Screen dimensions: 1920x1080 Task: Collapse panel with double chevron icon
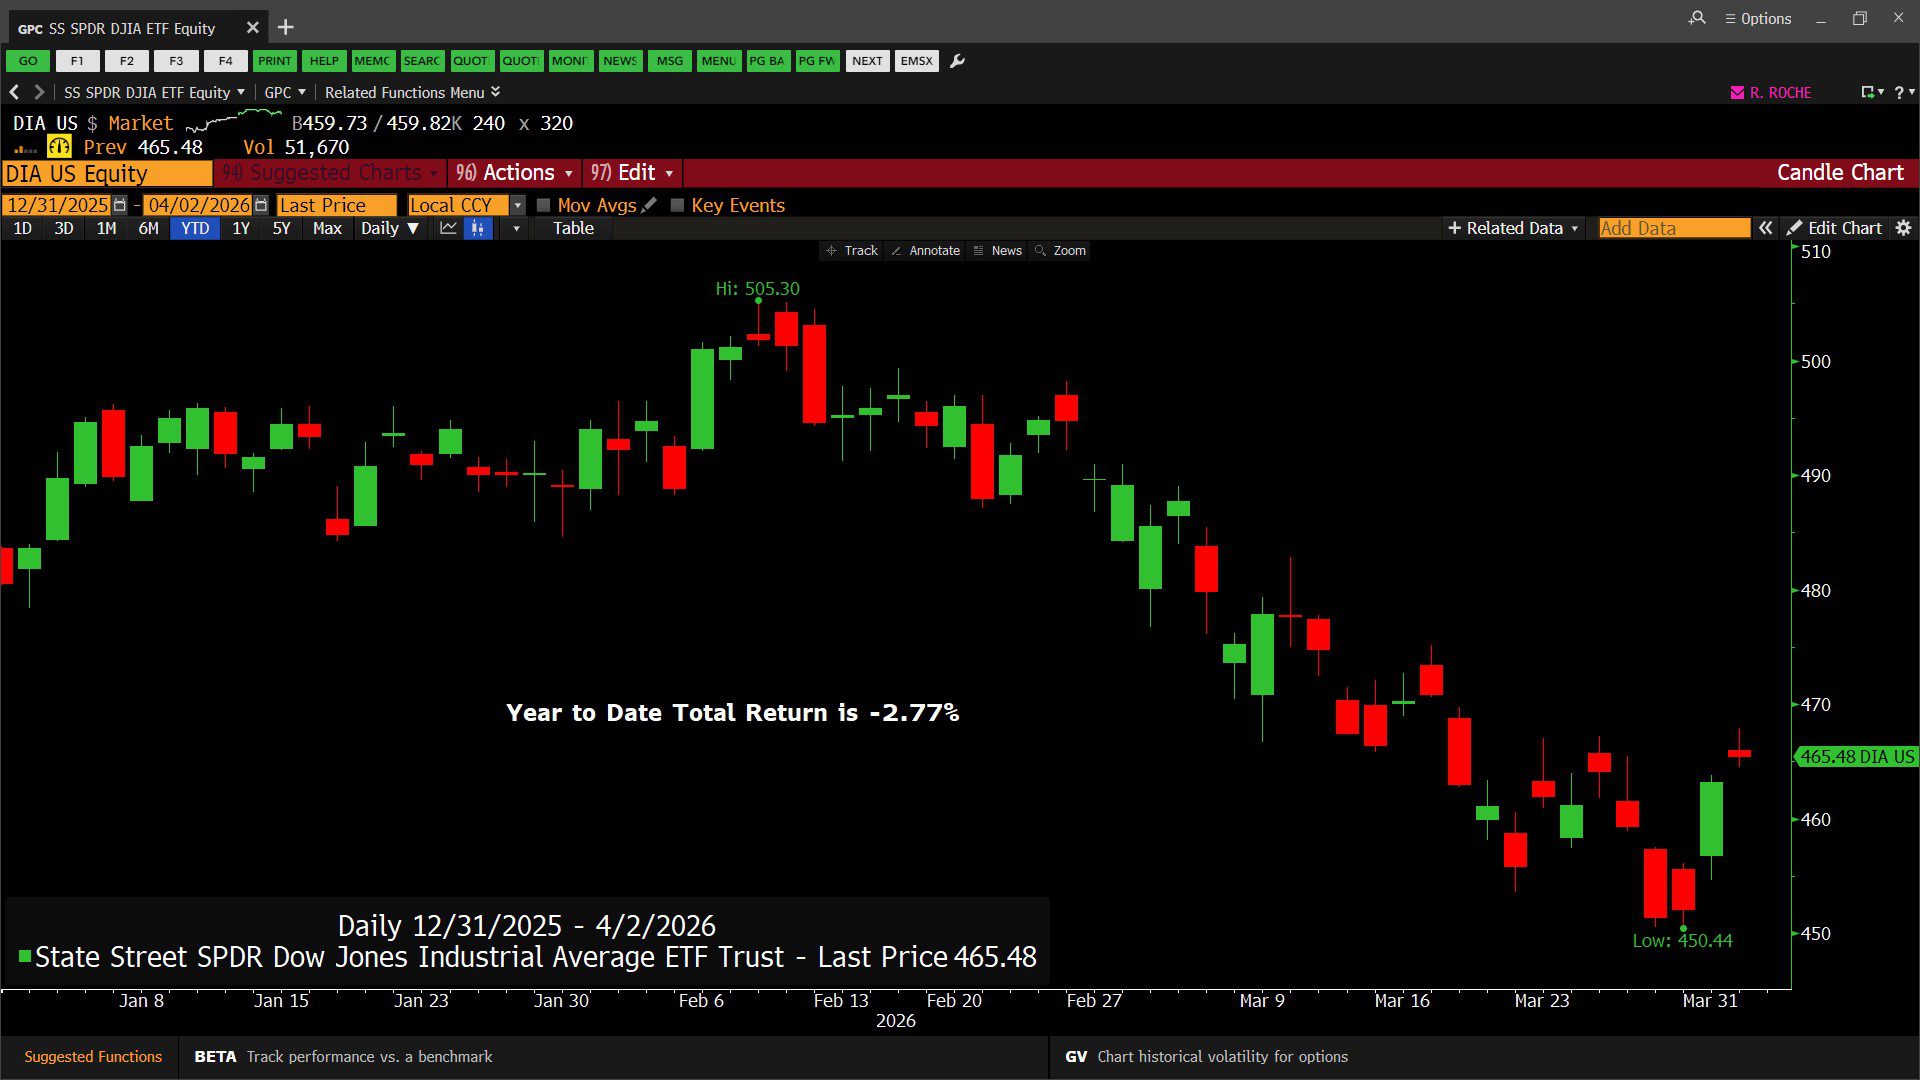point(1766,228)
